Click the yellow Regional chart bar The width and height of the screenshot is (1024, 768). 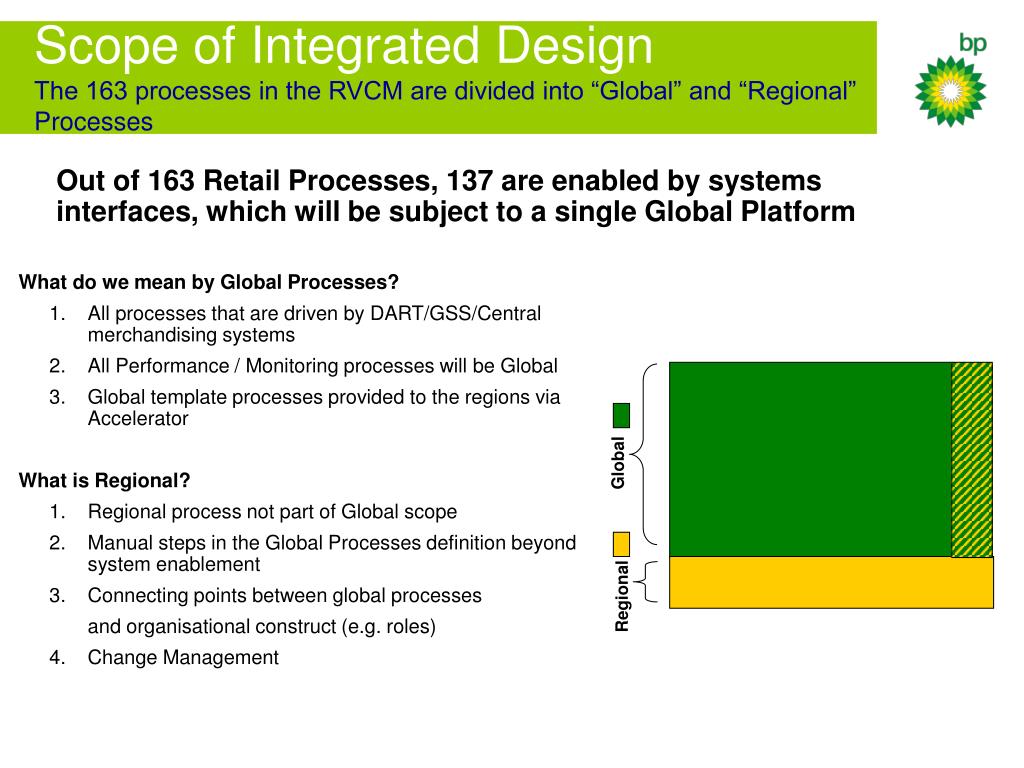click(x=831, y=583)
